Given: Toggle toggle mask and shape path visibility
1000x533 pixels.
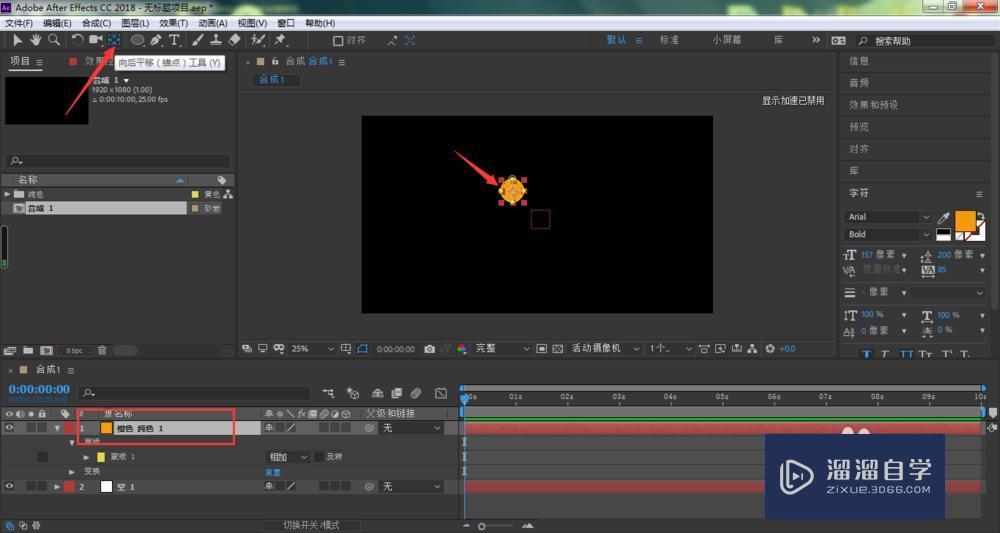Looking at the screenshot, I should pyautogui.click(x=362, y=349).
